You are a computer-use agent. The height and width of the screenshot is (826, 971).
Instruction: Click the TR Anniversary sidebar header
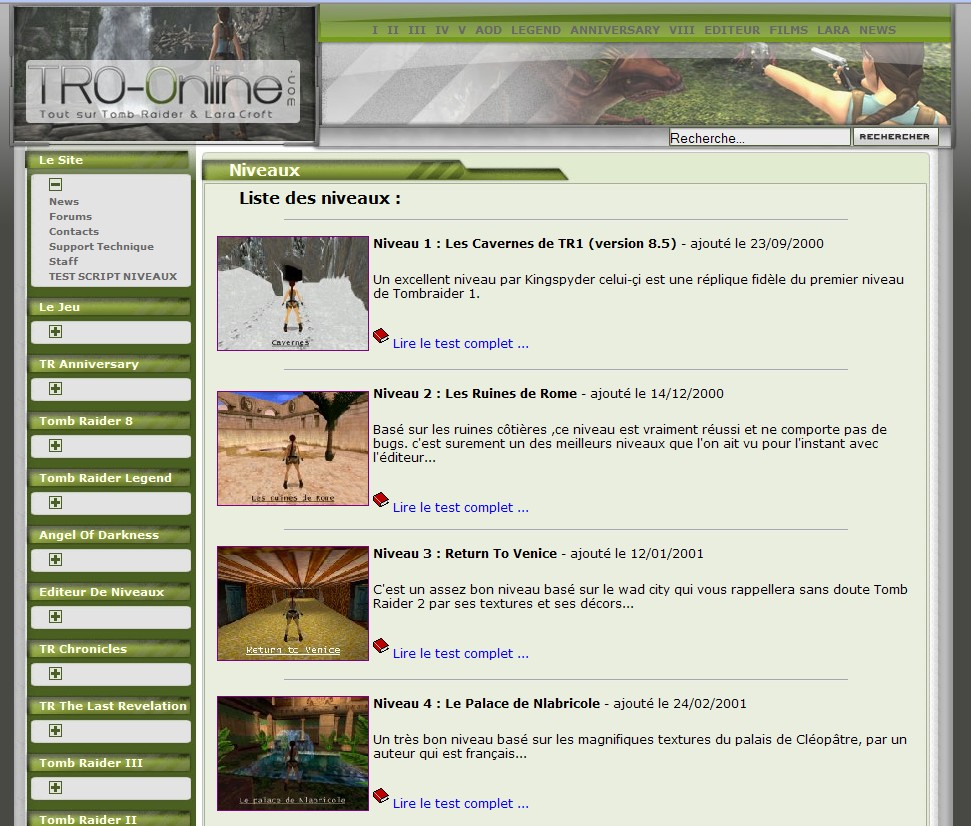pos(108,363)
